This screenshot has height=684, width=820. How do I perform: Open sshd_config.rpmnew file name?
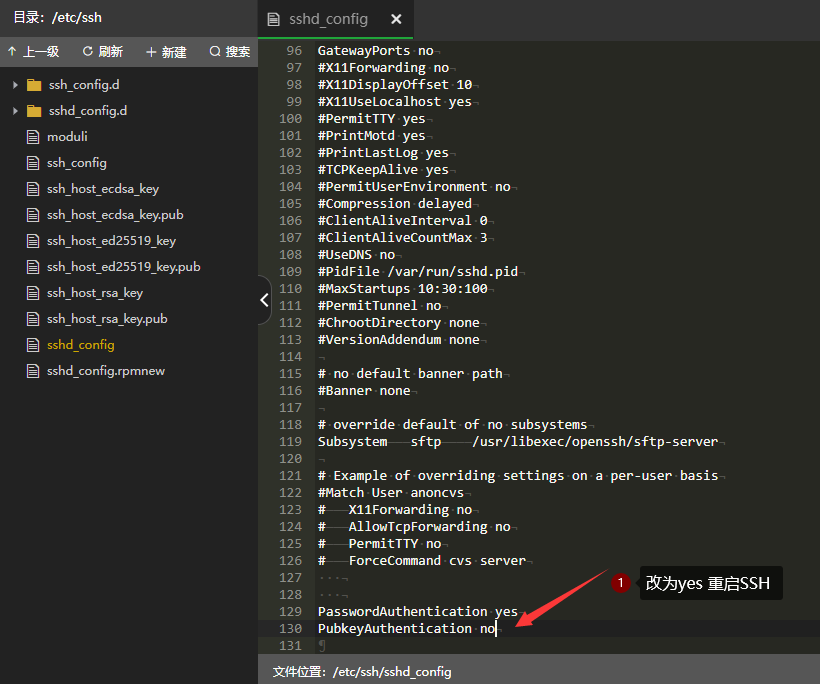[106, 371]
